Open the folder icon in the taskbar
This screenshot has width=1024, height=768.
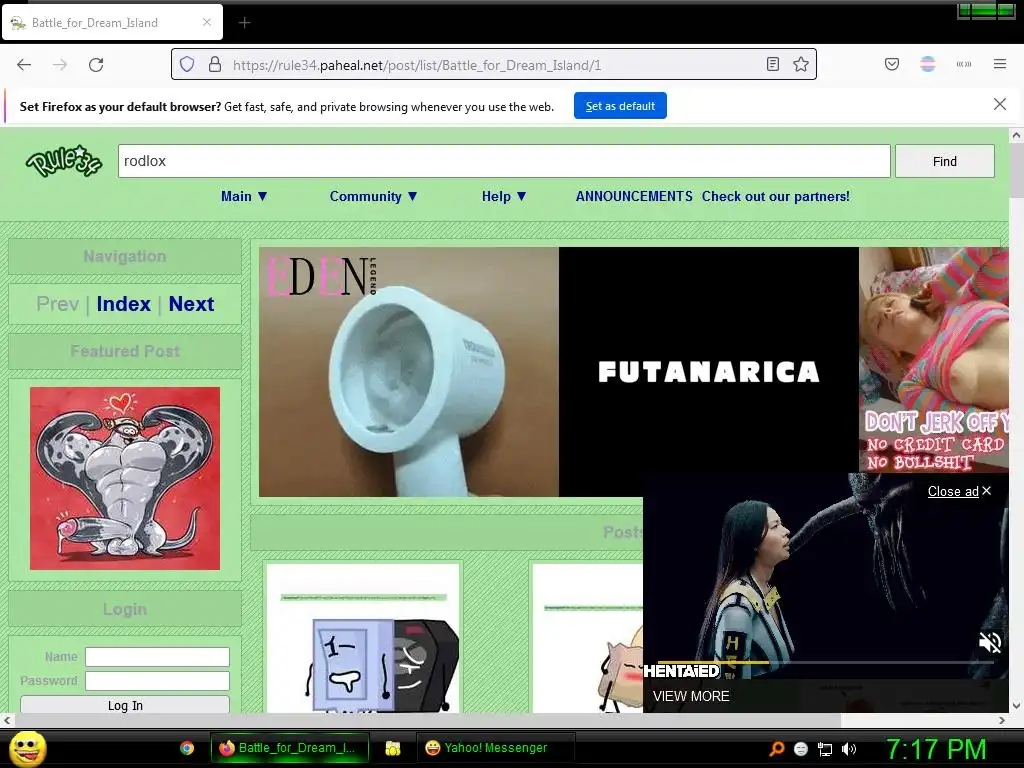[392, 748]
